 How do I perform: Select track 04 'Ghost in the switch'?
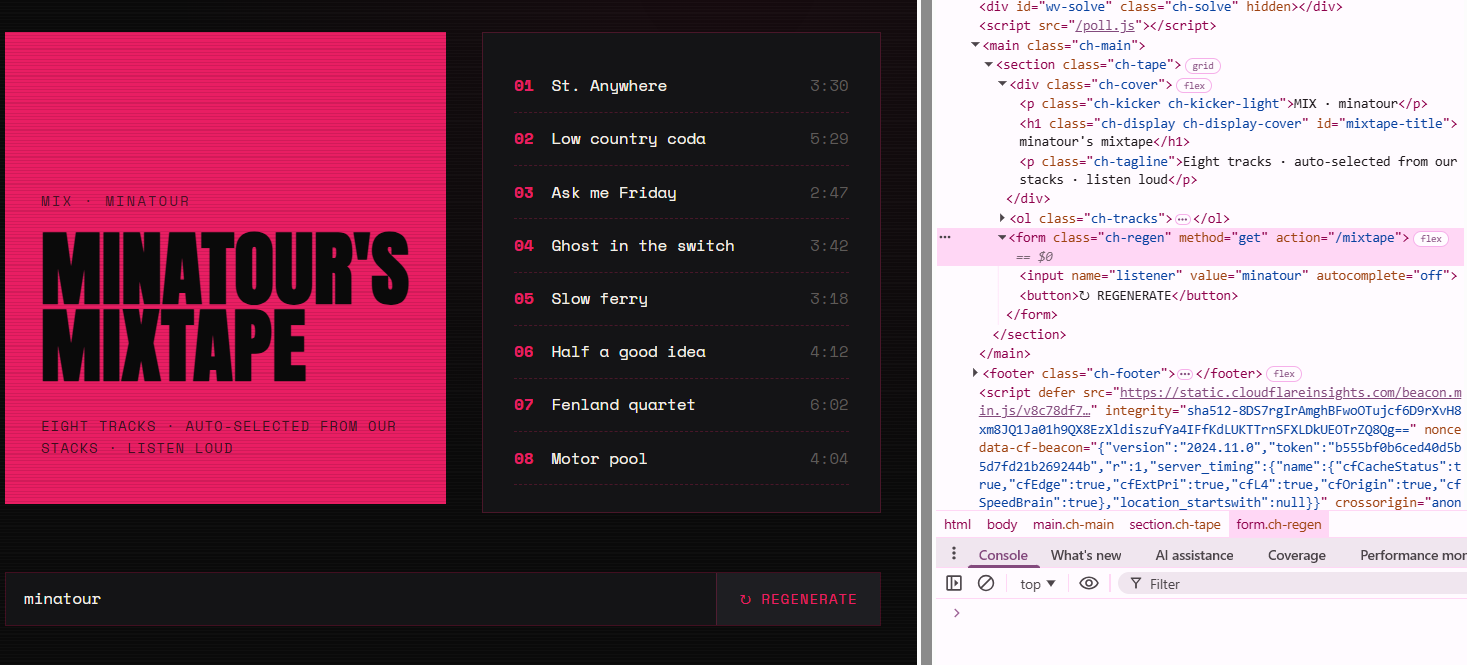point(681,246)
